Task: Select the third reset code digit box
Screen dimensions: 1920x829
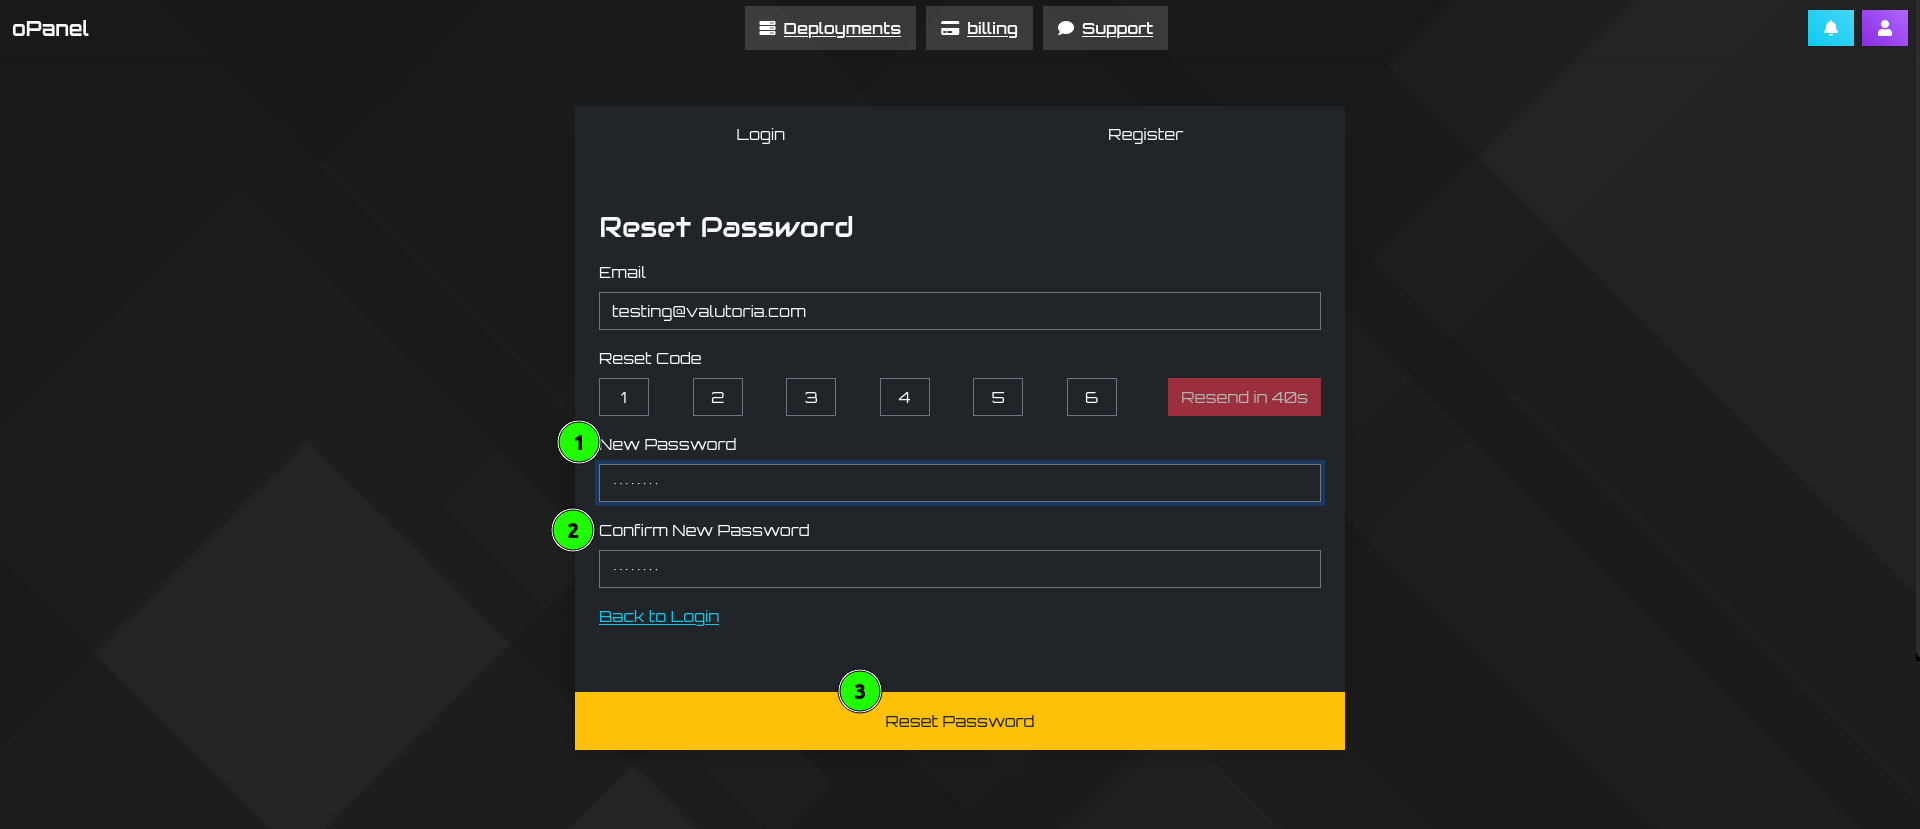Action: tap(811, 397)
